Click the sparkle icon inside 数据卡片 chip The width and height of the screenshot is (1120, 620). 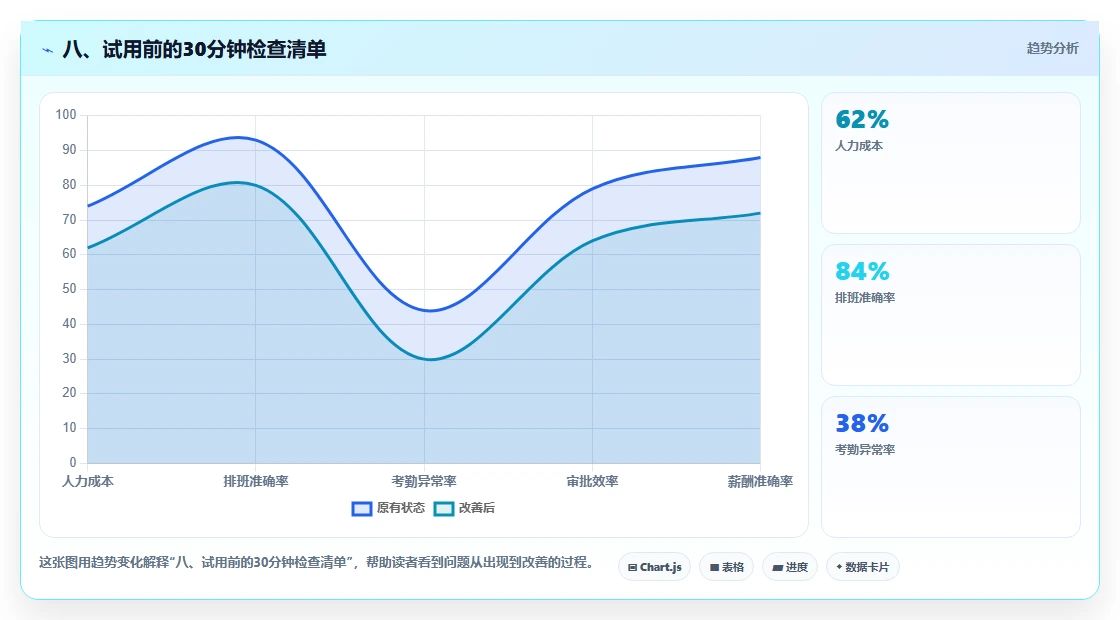click(839, 567)
